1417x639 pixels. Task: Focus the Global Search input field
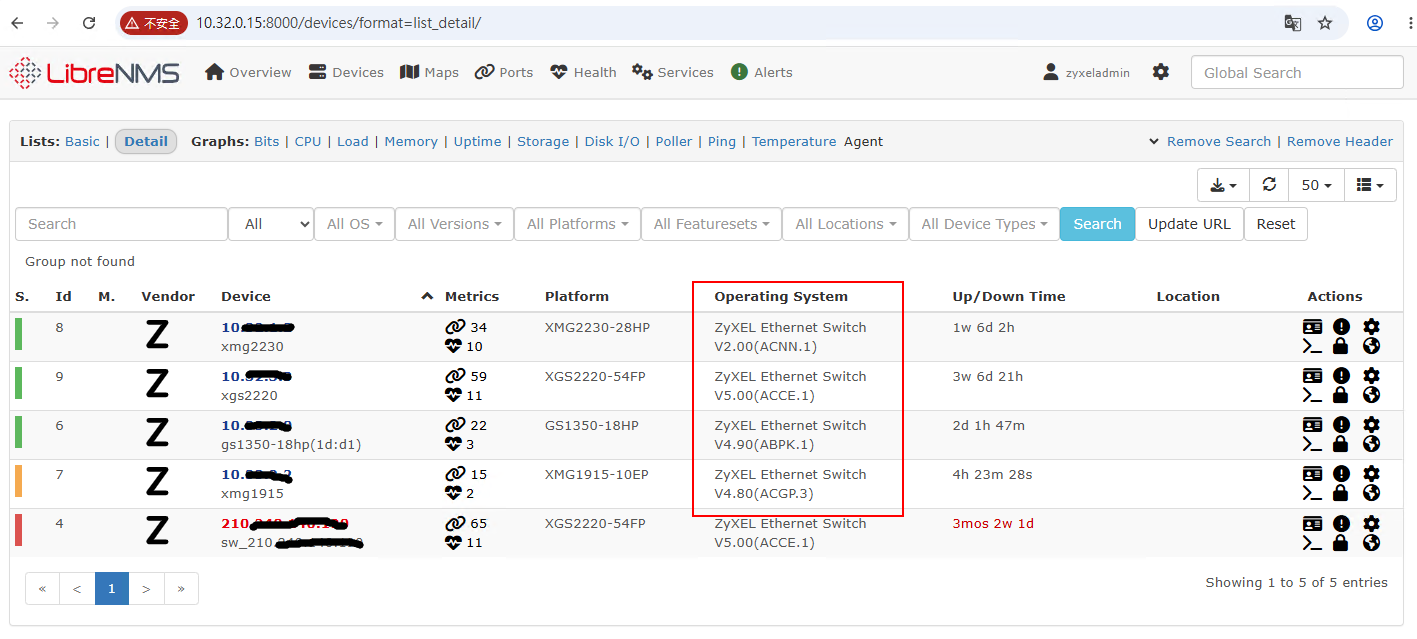pyautogui.click(x=1297, y=72)
